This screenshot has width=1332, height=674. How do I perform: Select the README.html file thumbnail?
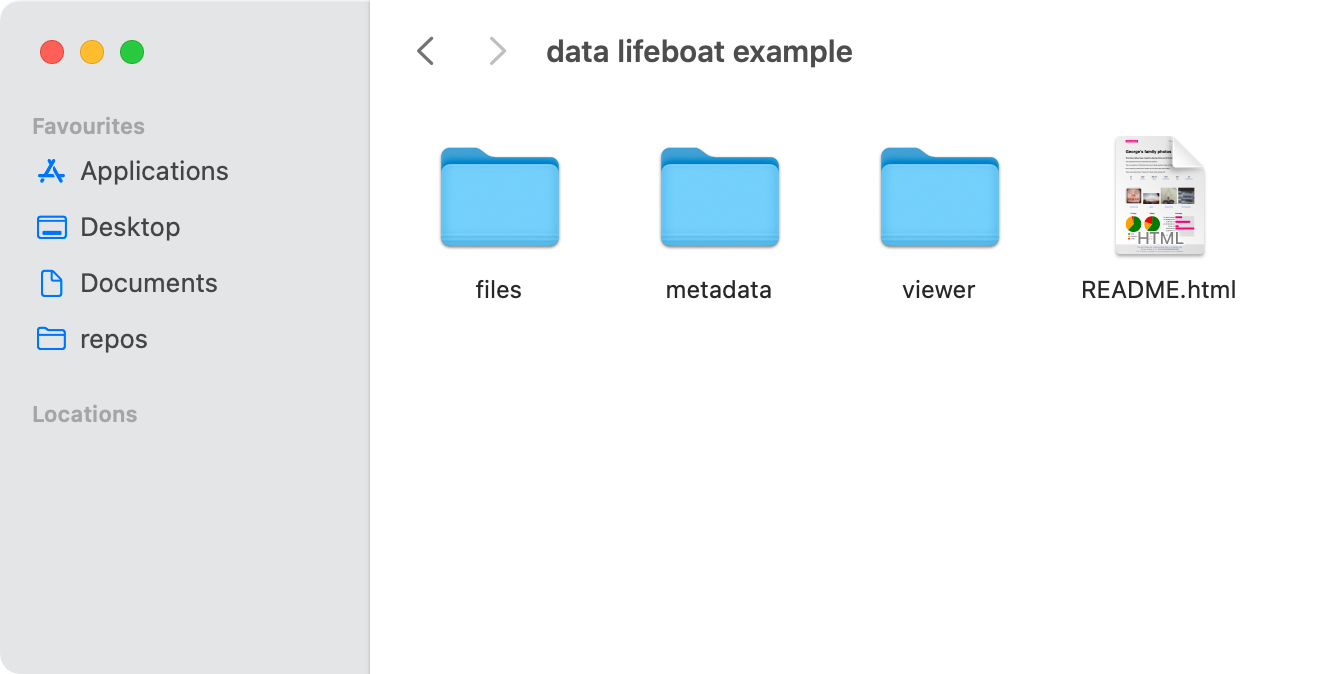click(x=1159, y=195)
